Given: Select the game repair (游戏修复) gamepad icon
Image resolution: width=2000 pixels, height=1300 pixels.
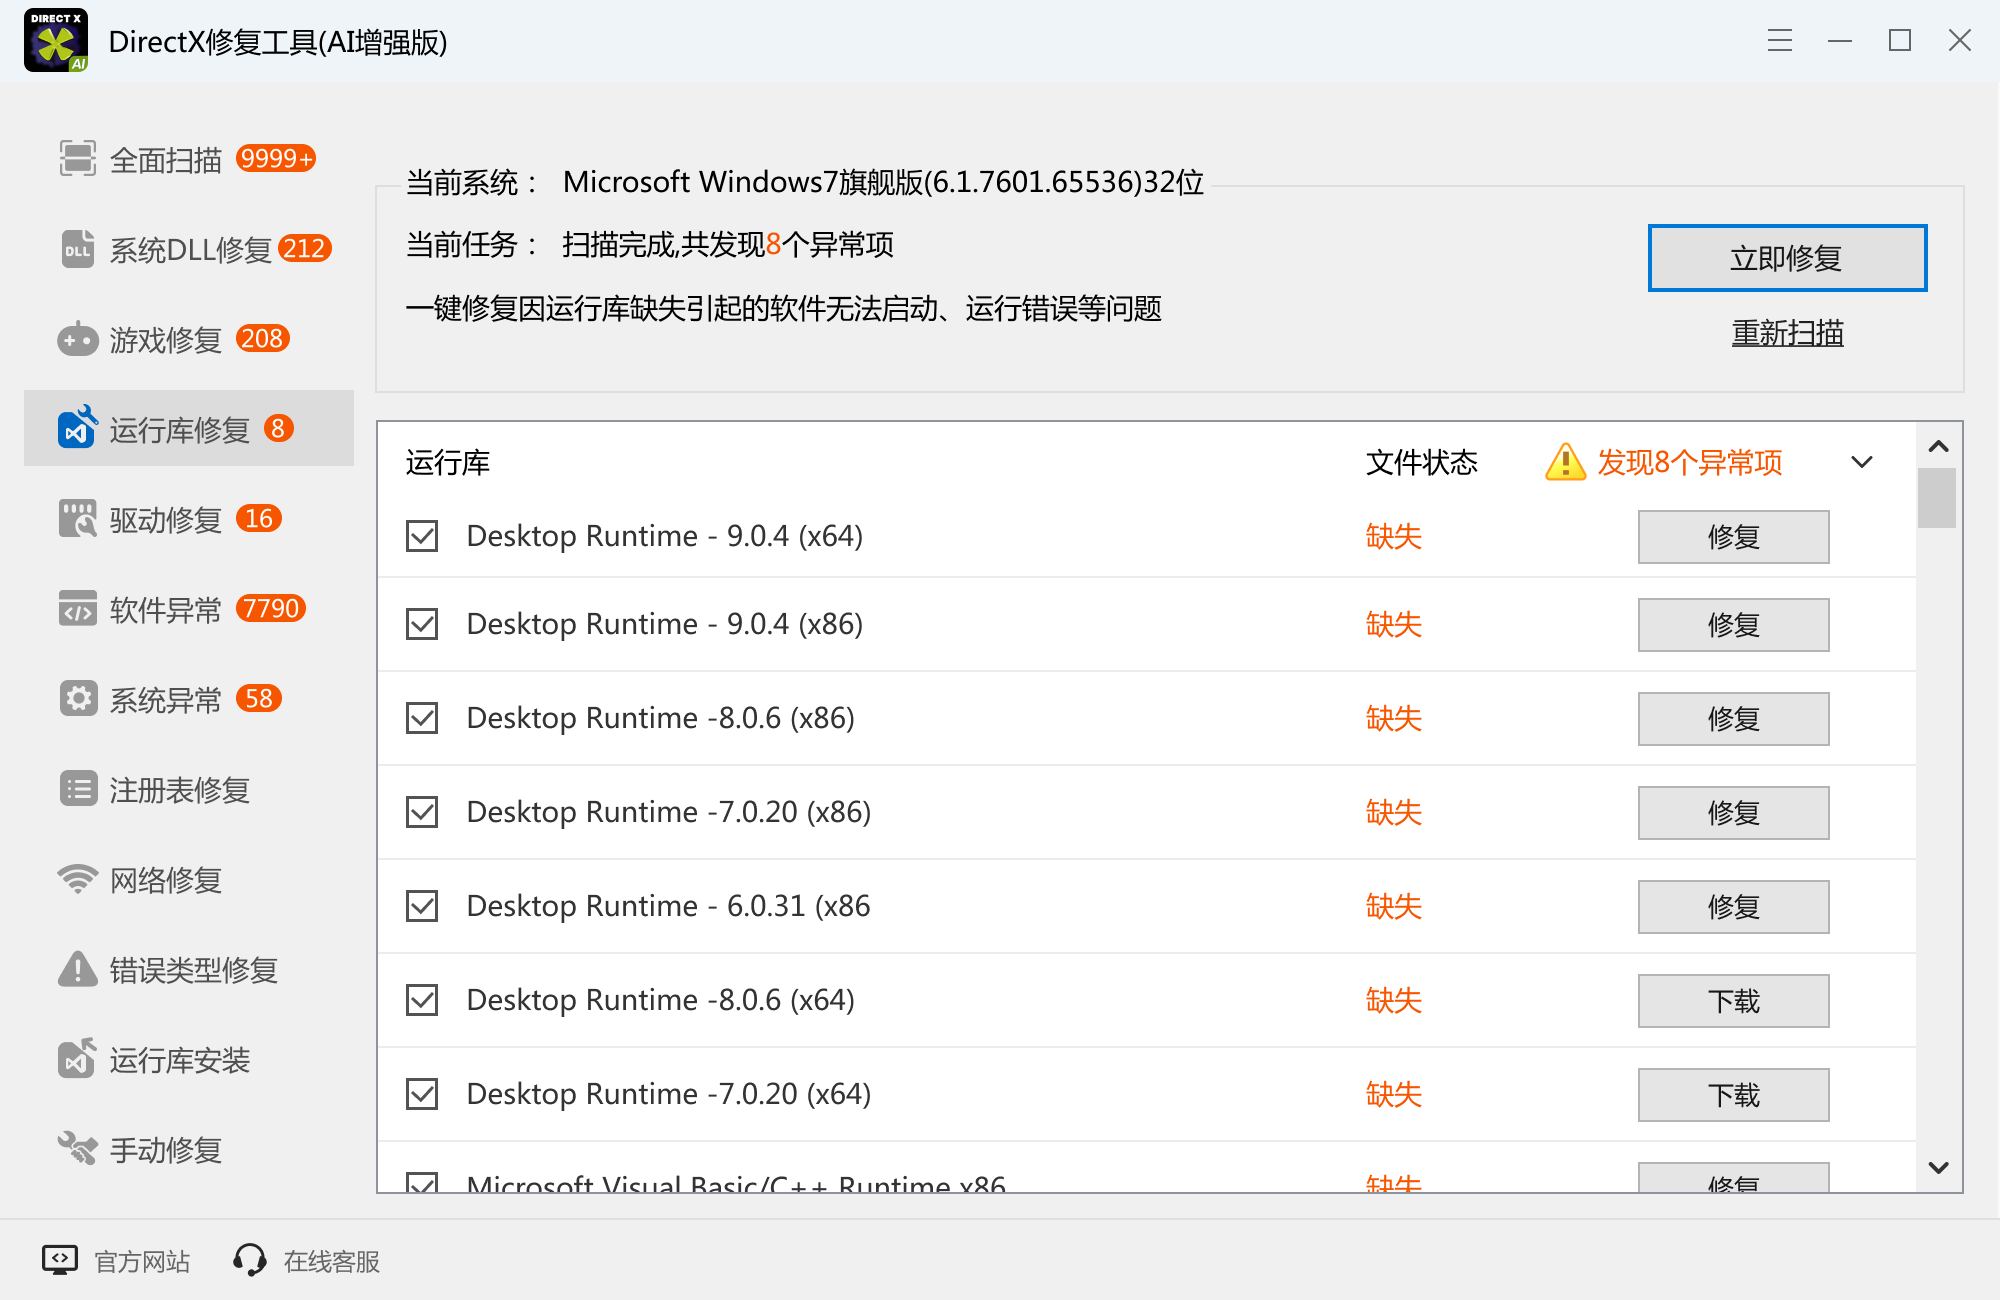Looking at the screenshot, I should click(77, 340).
